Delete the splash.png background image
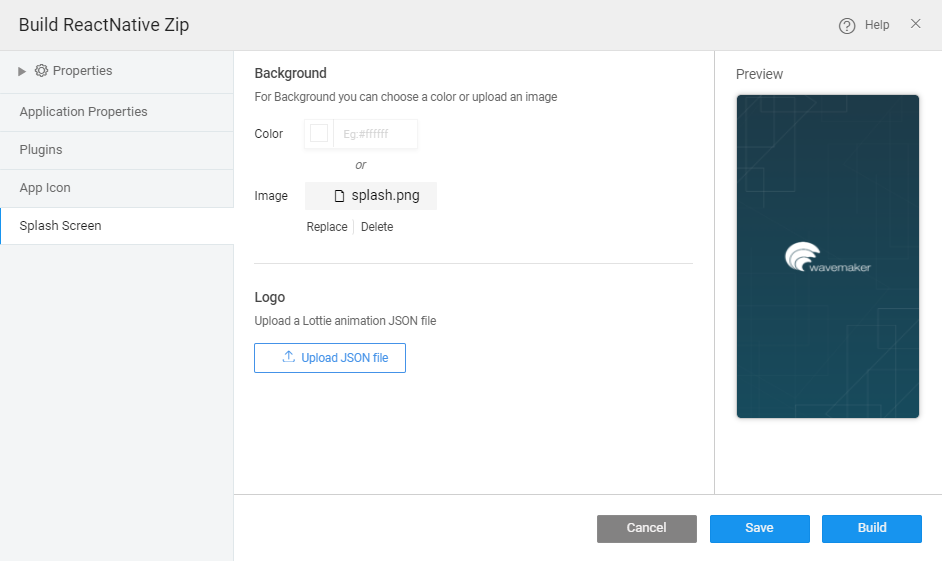942x561 pixels. 377,227
